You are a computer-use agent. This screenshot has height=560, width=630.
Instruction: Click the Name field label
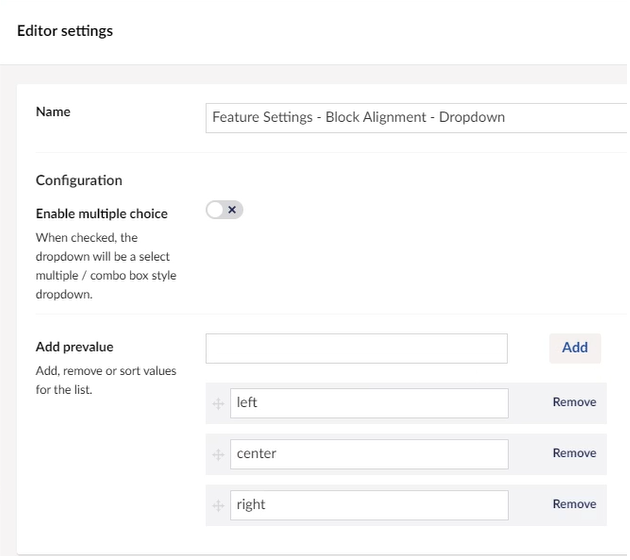[x=53, y=112]
